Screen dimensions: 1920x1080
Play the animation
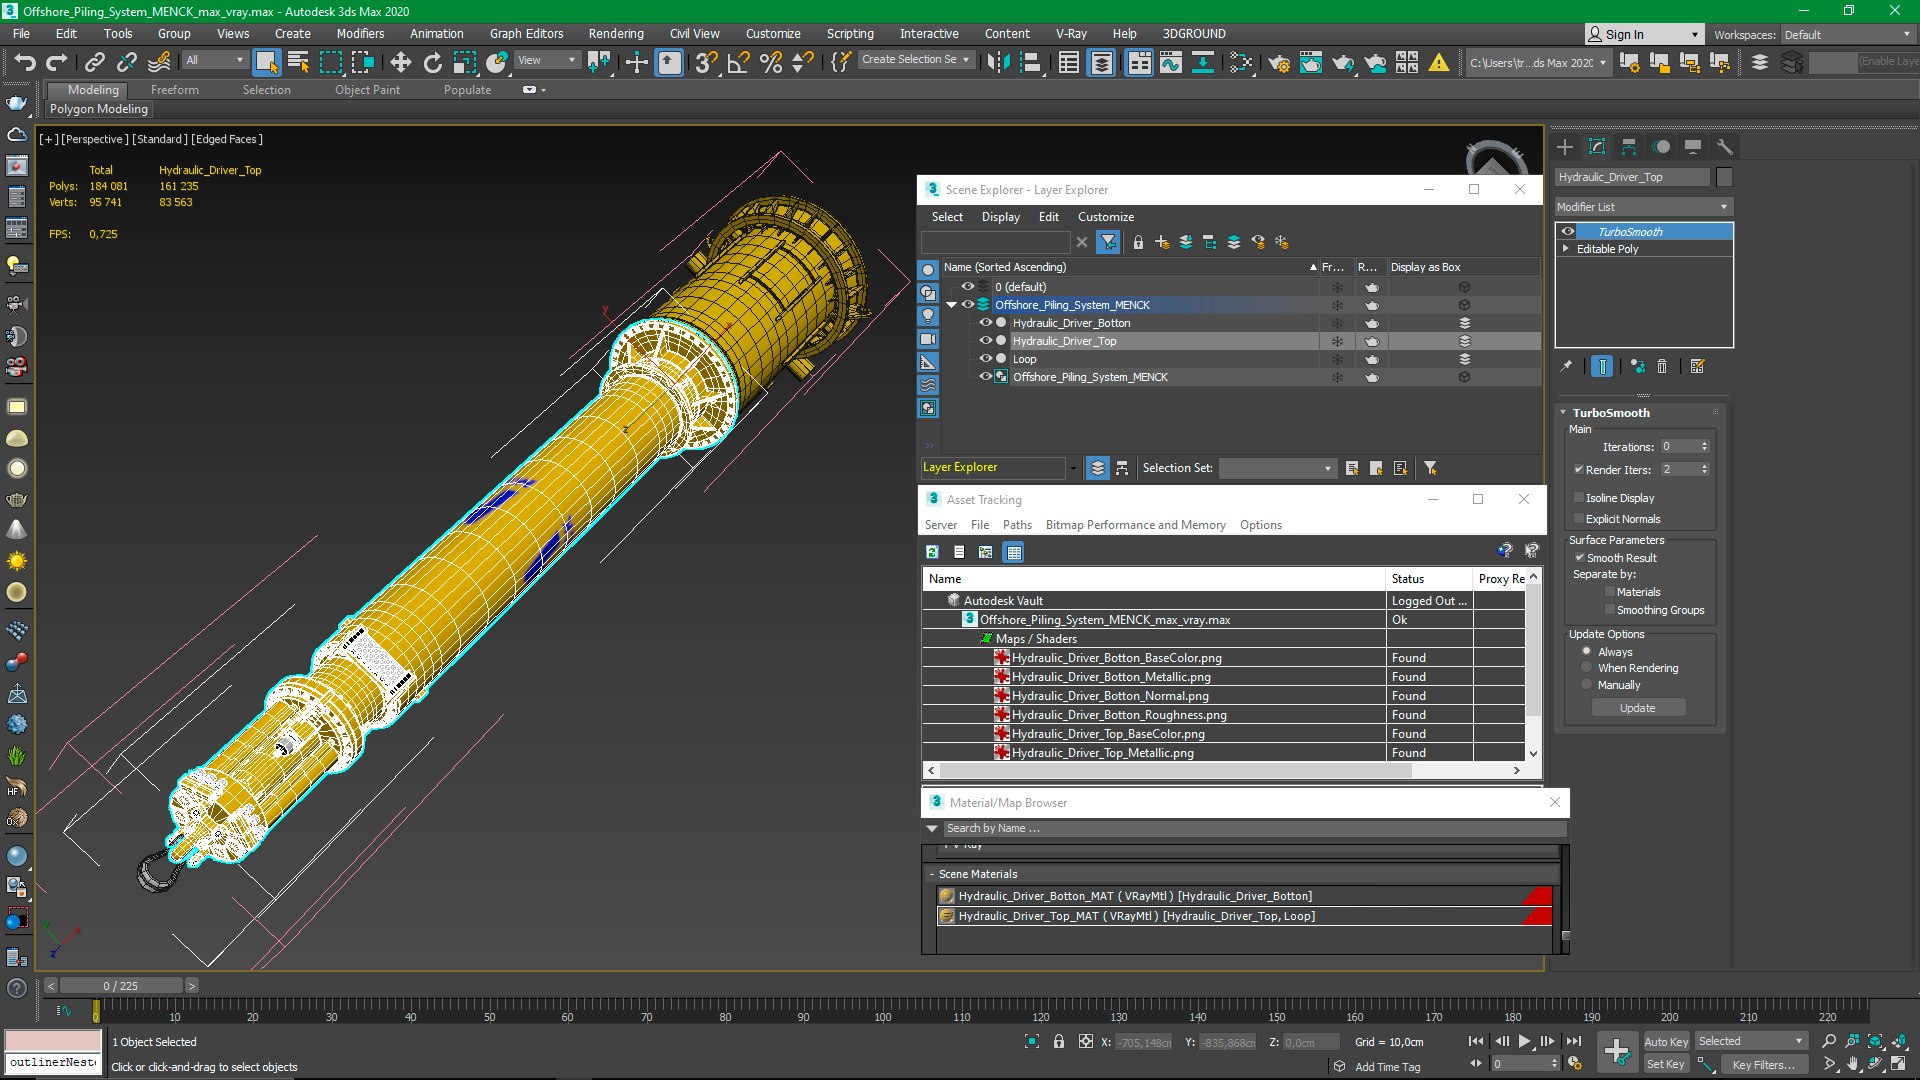click(x=1524, y=1042)
